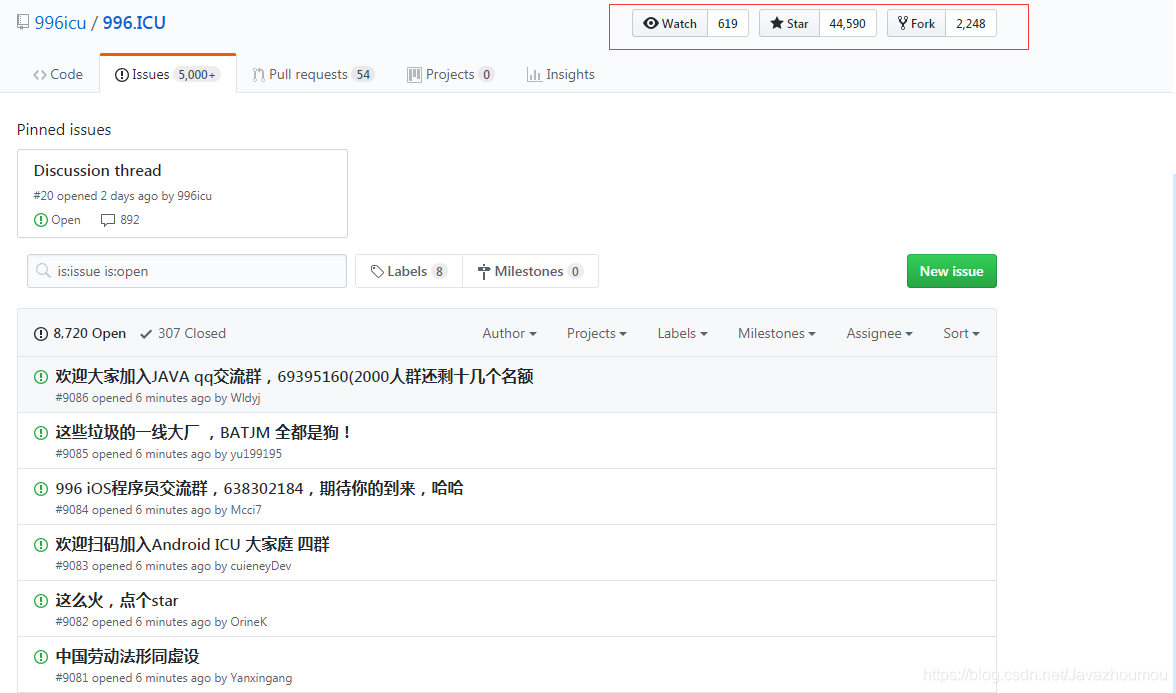Switch to the Code tab
The height and width of the screenshot is (693, 1176).
[x=58, y=74]
